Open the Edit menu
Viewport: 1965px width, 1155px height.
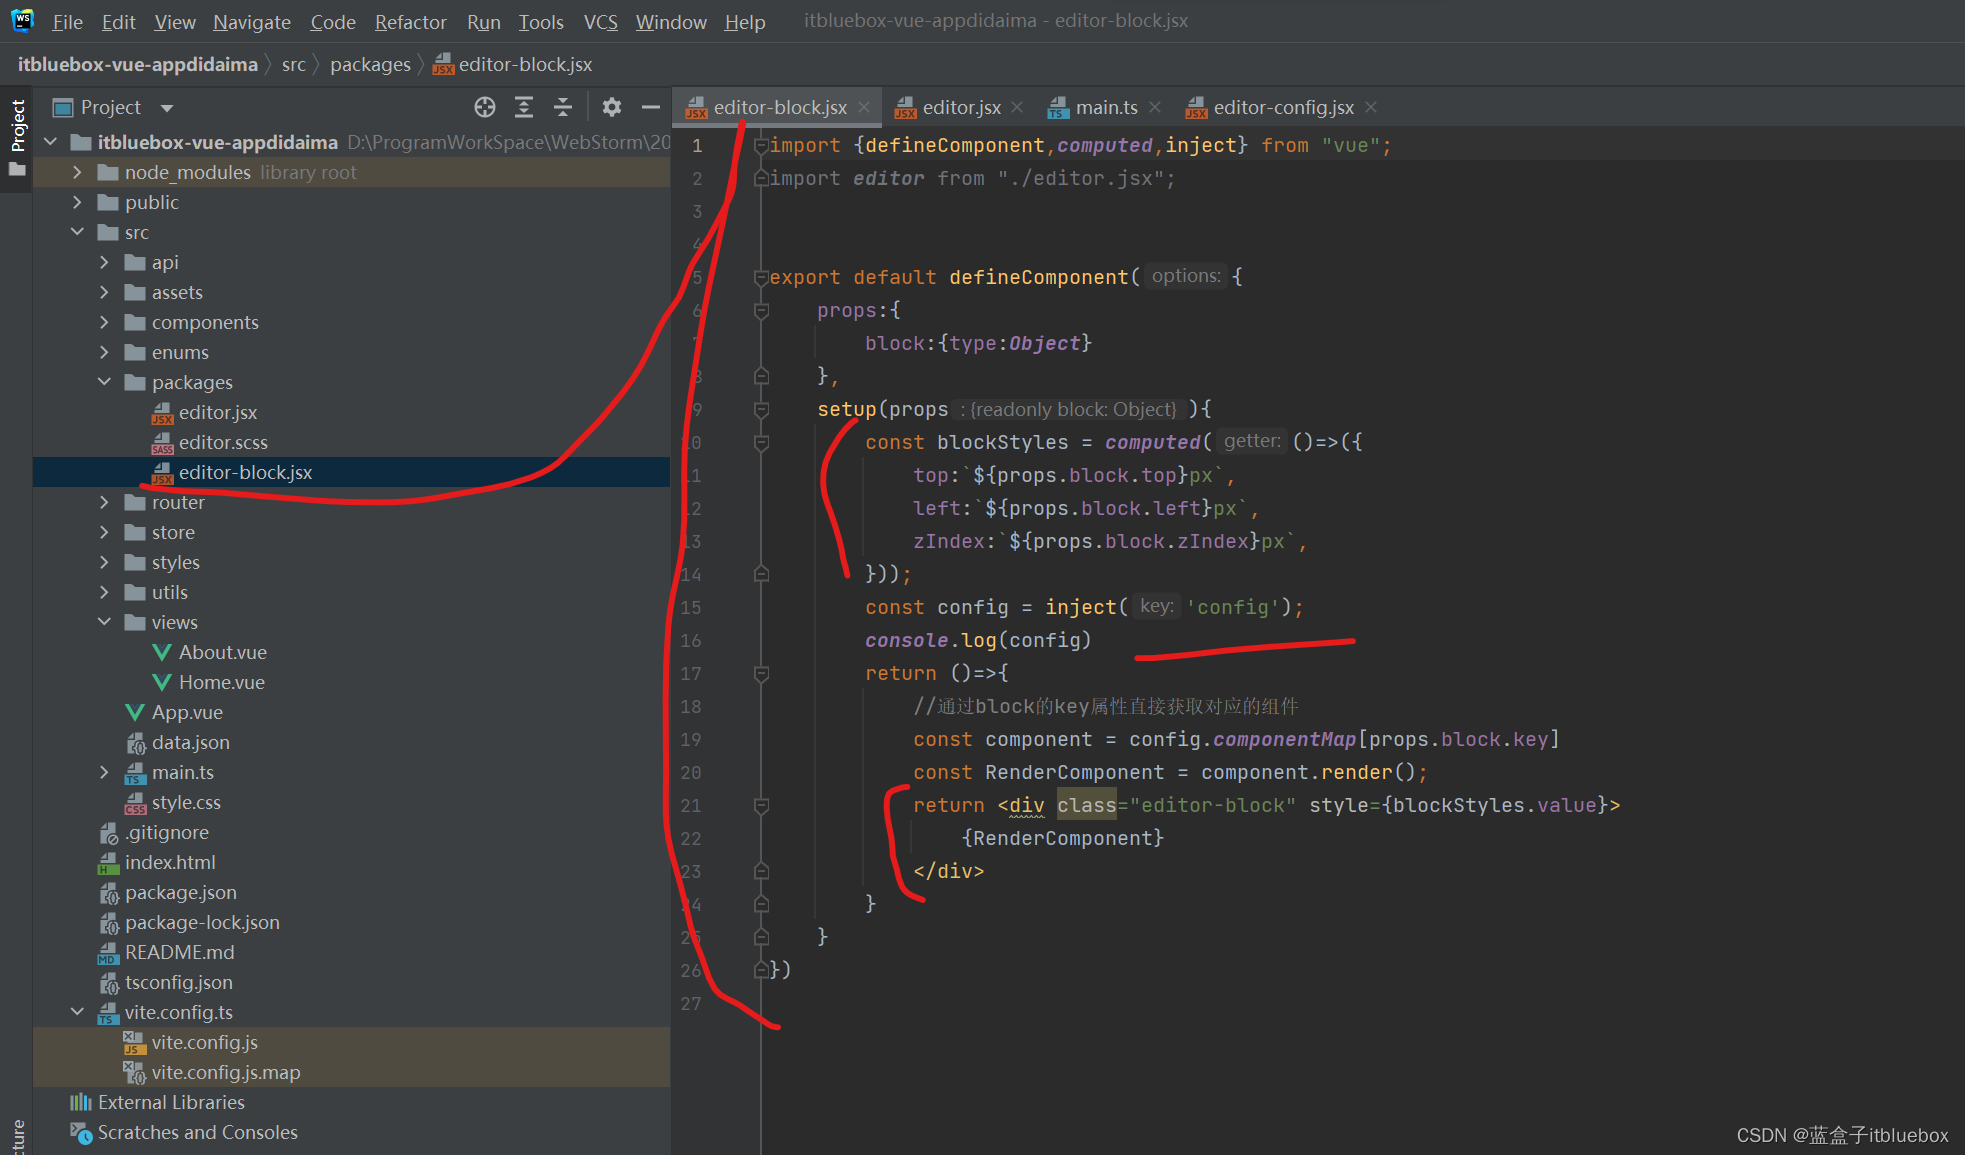(x=118, y=21)
